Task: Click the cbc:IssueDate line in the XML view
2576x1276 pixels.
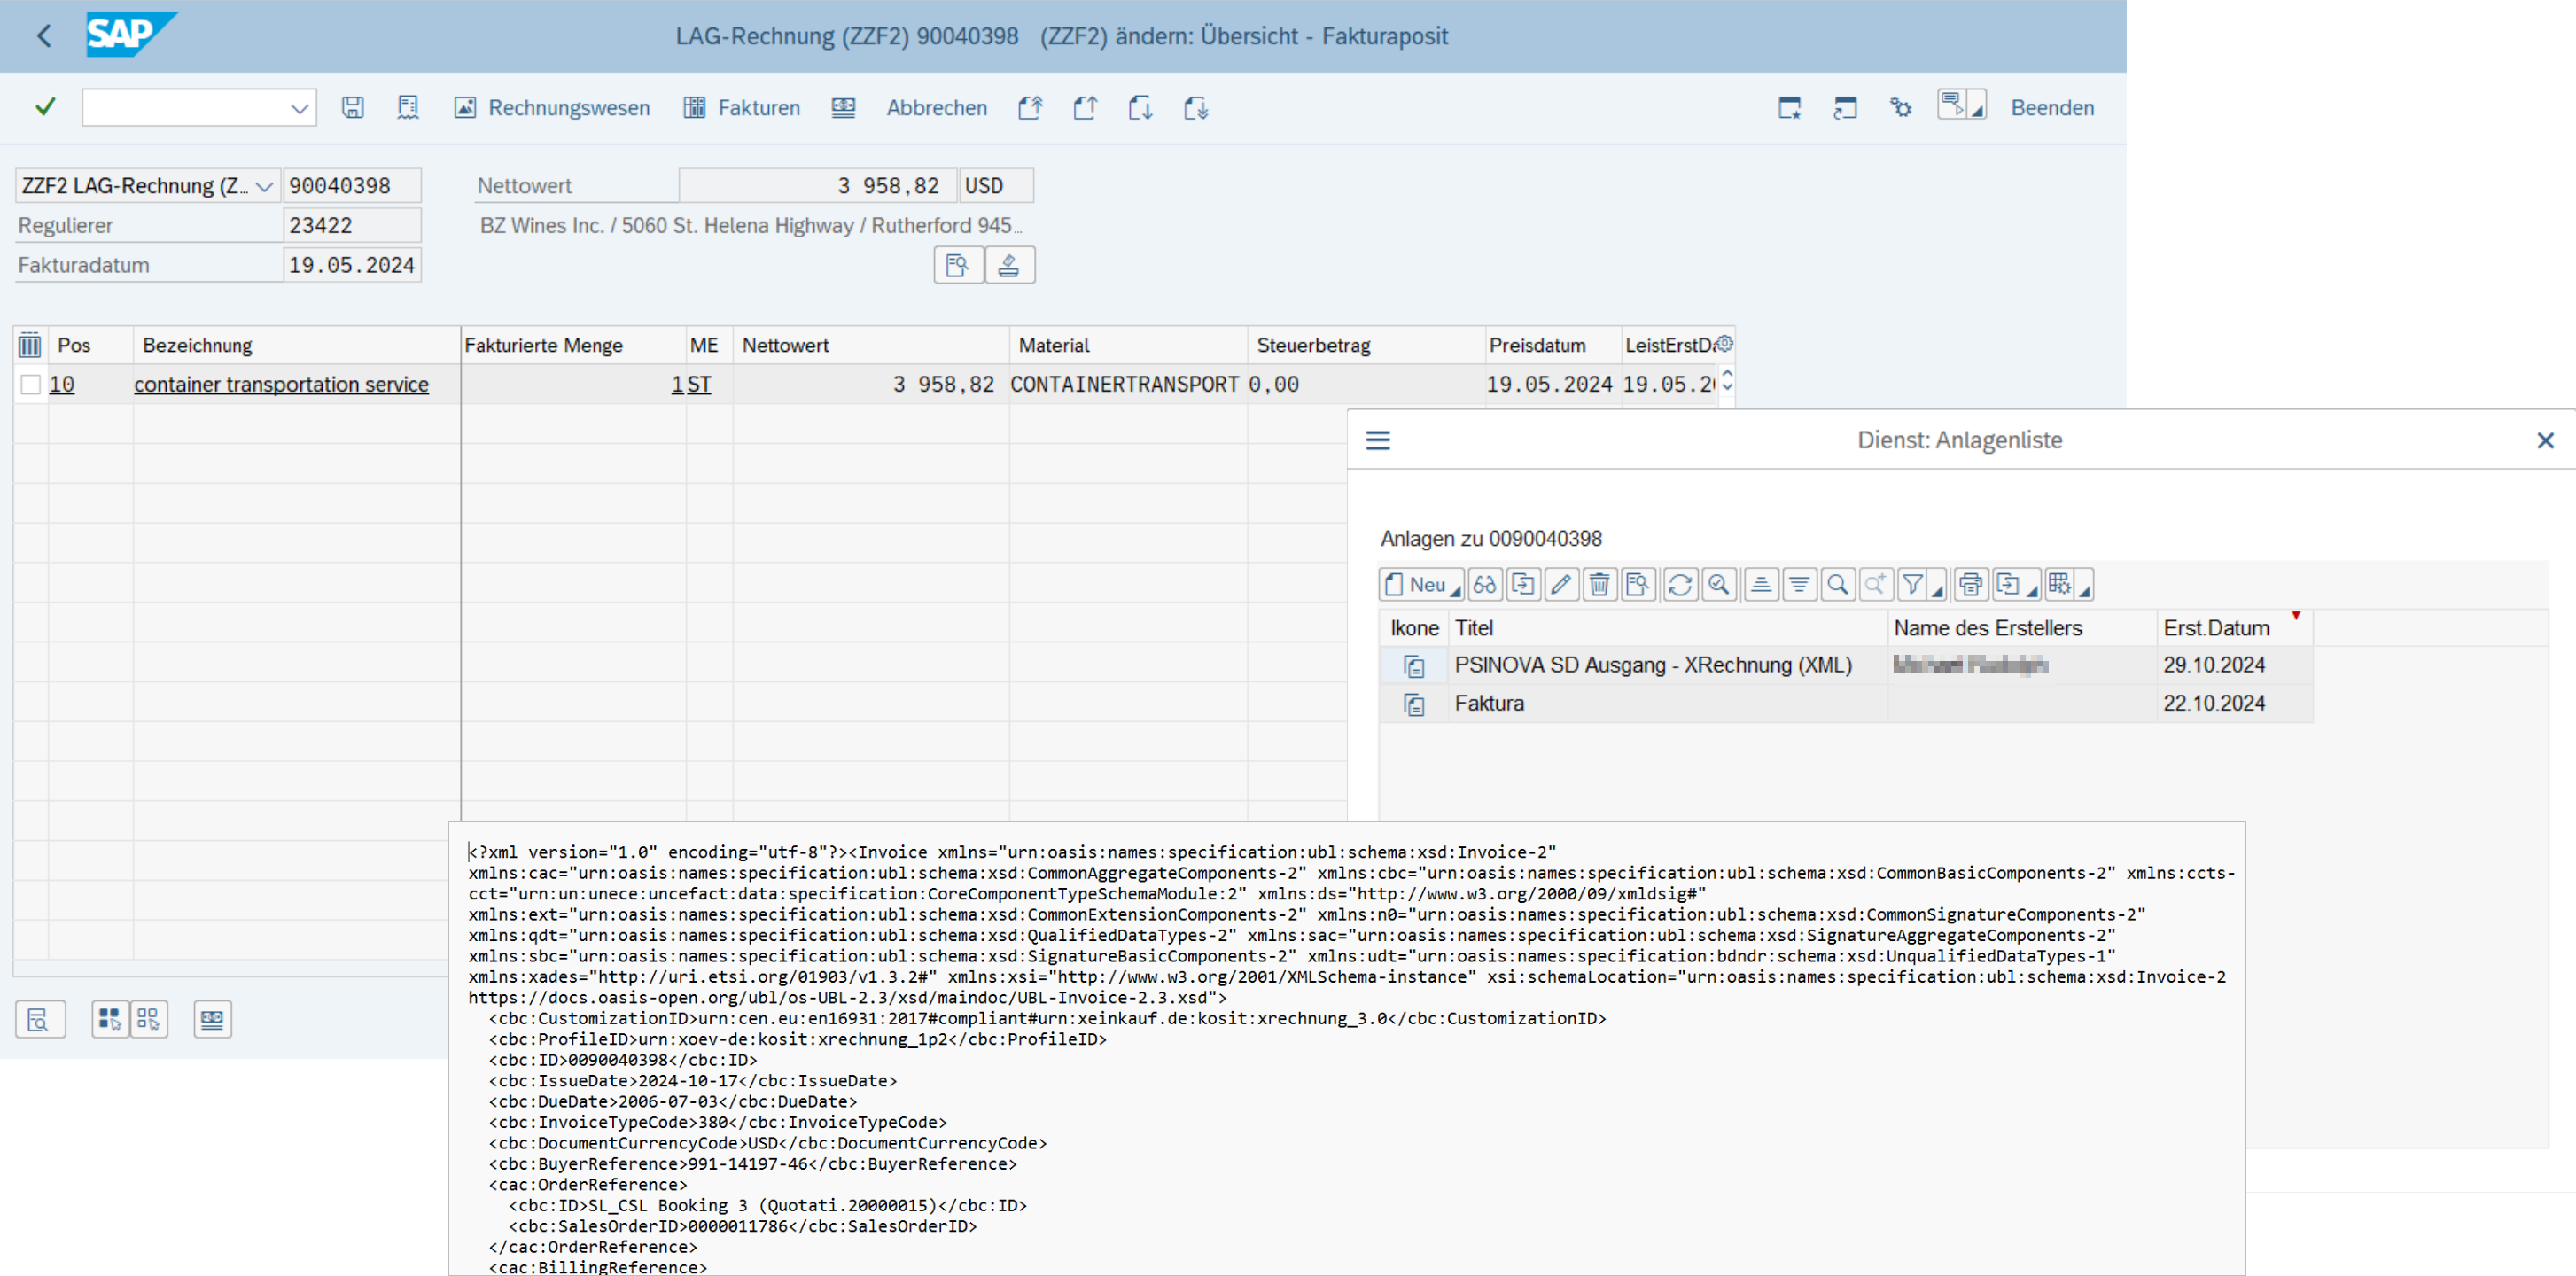Action: coord(693,1081)
